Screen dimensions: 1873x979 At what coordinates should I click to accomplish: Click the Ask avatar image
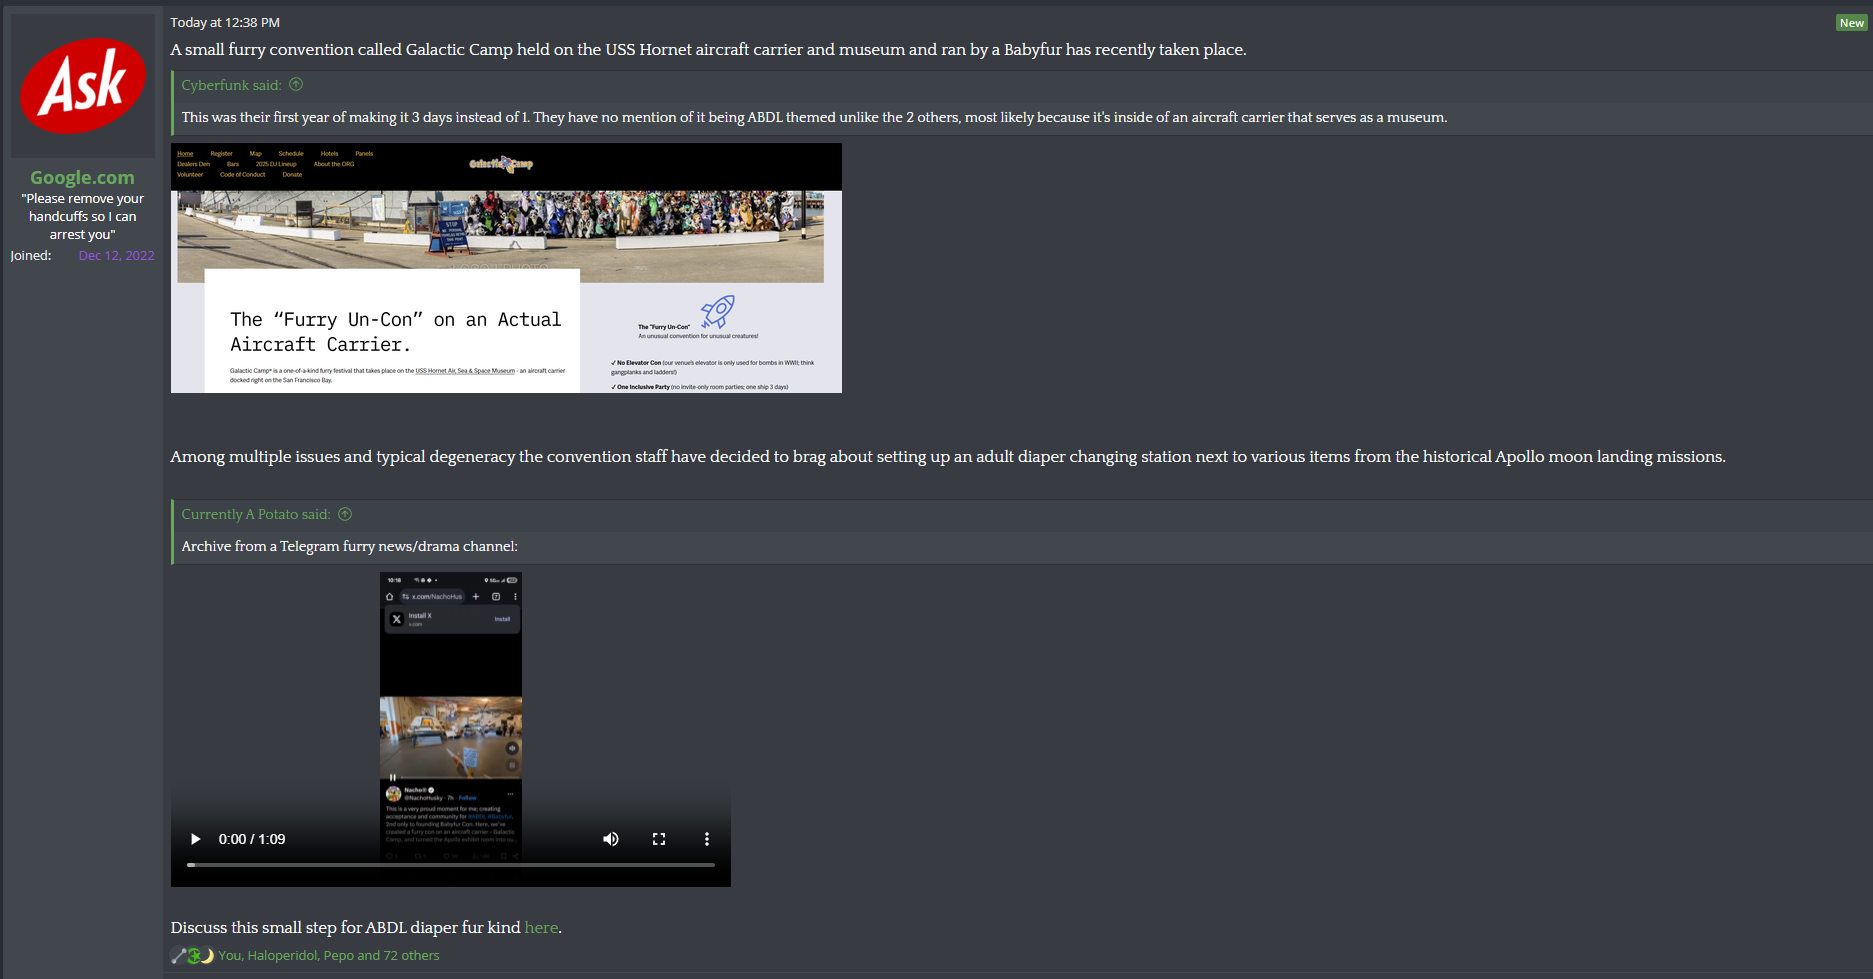click(x=83, y=86)
